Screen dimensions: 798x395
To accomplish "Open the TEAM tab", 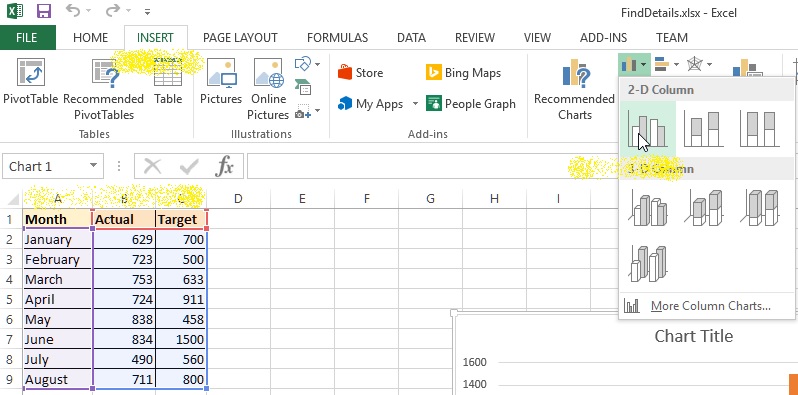I will pyautogui.click(x=672, y=38).
